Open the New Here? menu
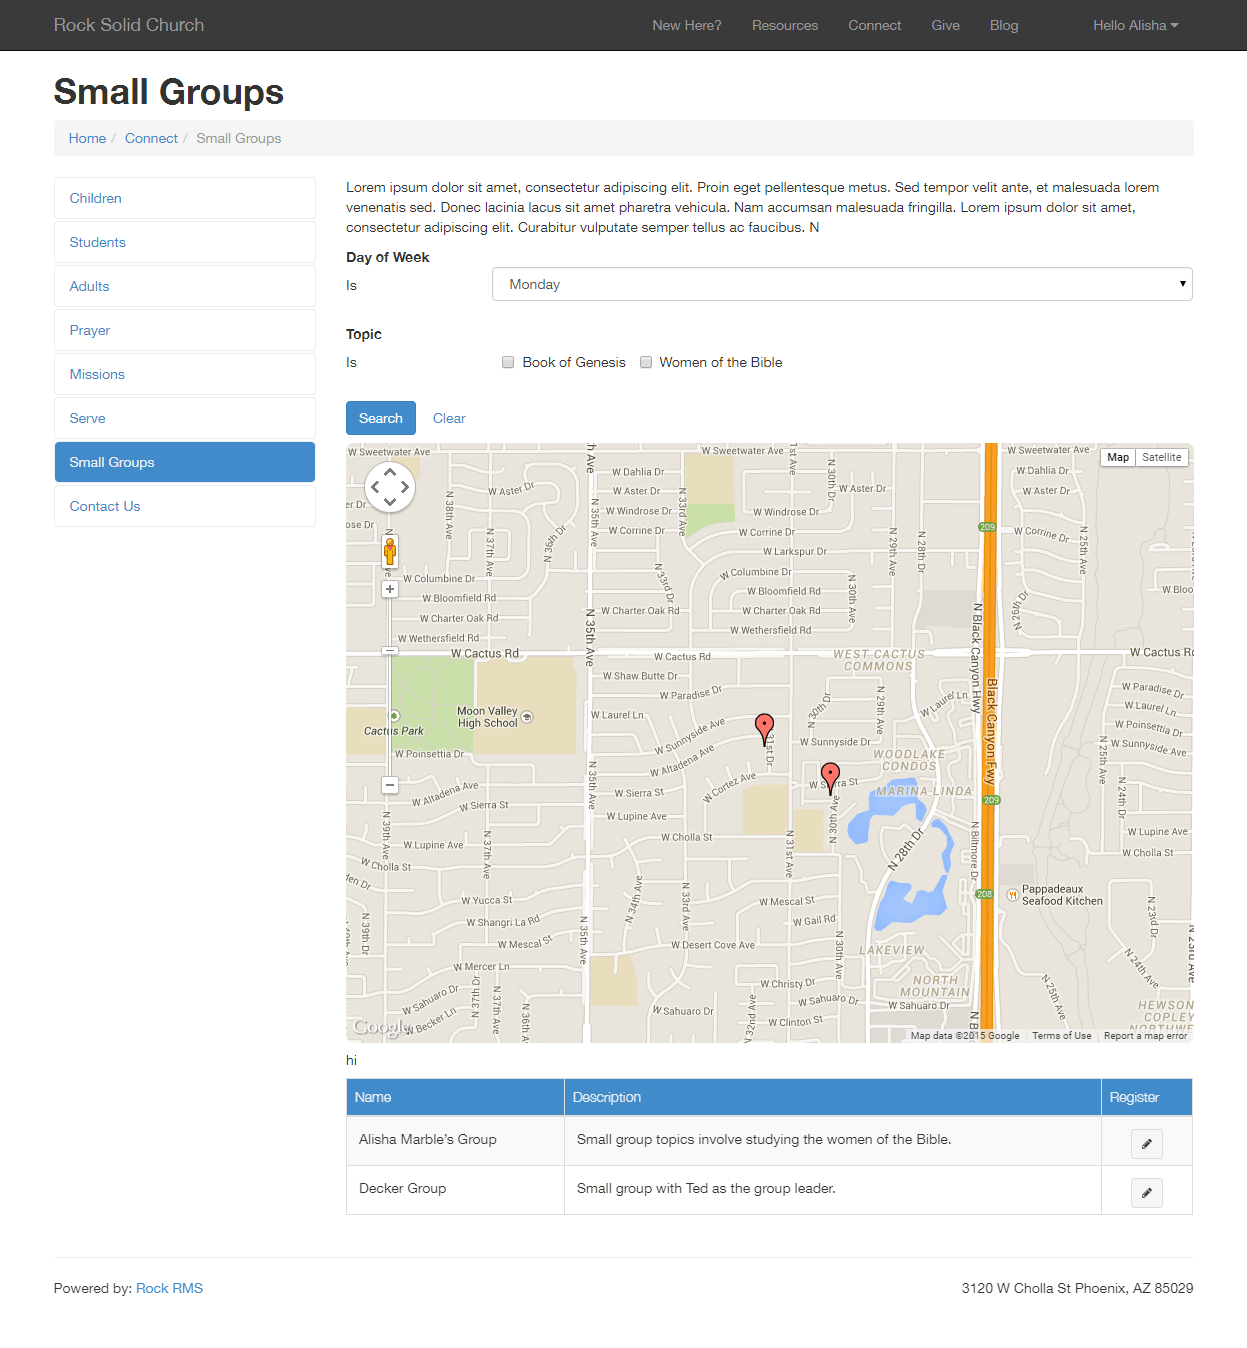The image size is (1247, 1348). pos(687,25)
